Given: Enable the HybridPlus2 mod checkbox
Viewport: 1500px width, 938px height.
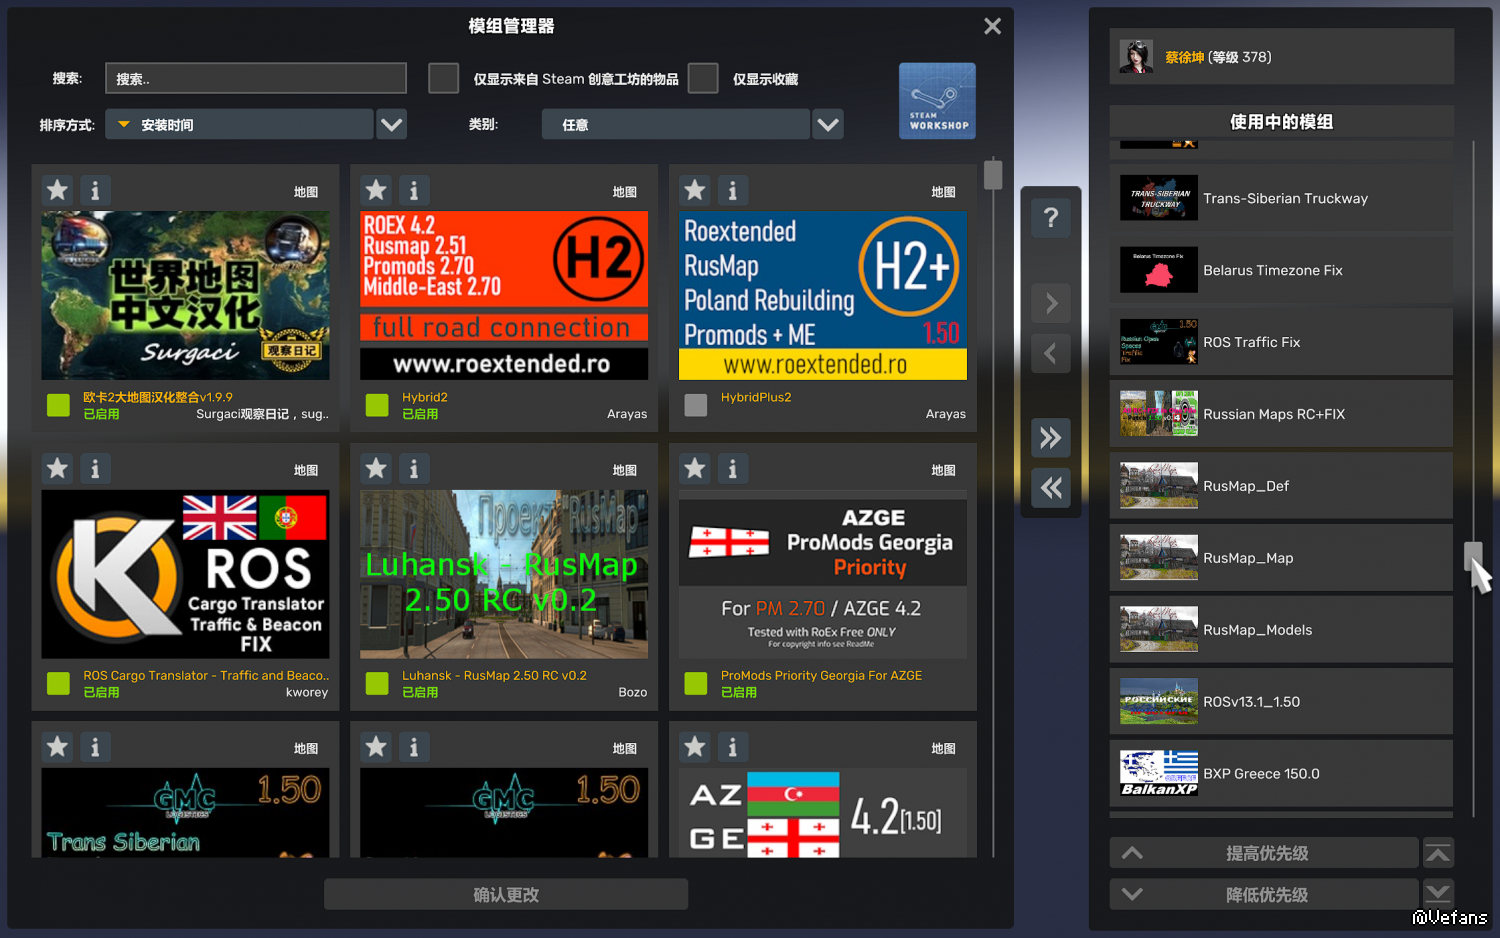Looking at the screenshot, I should [x=696, y=405].
